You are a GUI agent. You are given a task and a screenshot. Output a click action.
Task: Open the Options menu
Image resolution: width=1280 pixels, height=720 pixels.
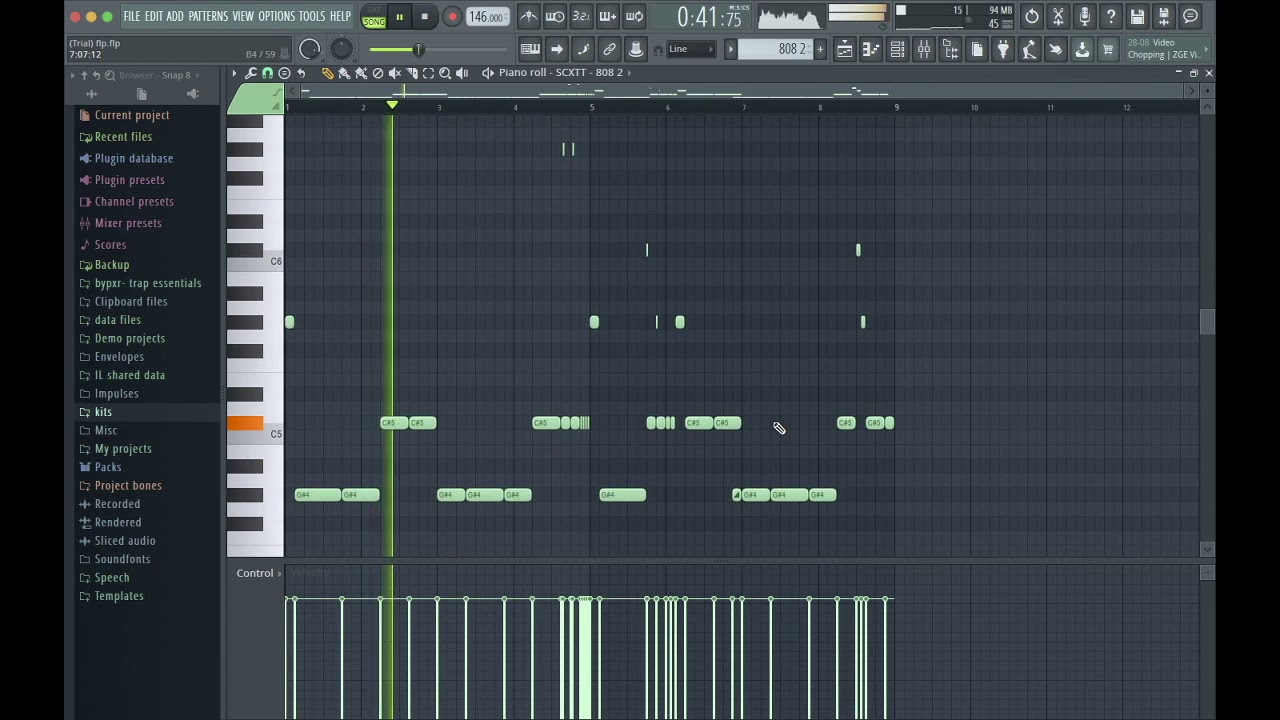277,16
